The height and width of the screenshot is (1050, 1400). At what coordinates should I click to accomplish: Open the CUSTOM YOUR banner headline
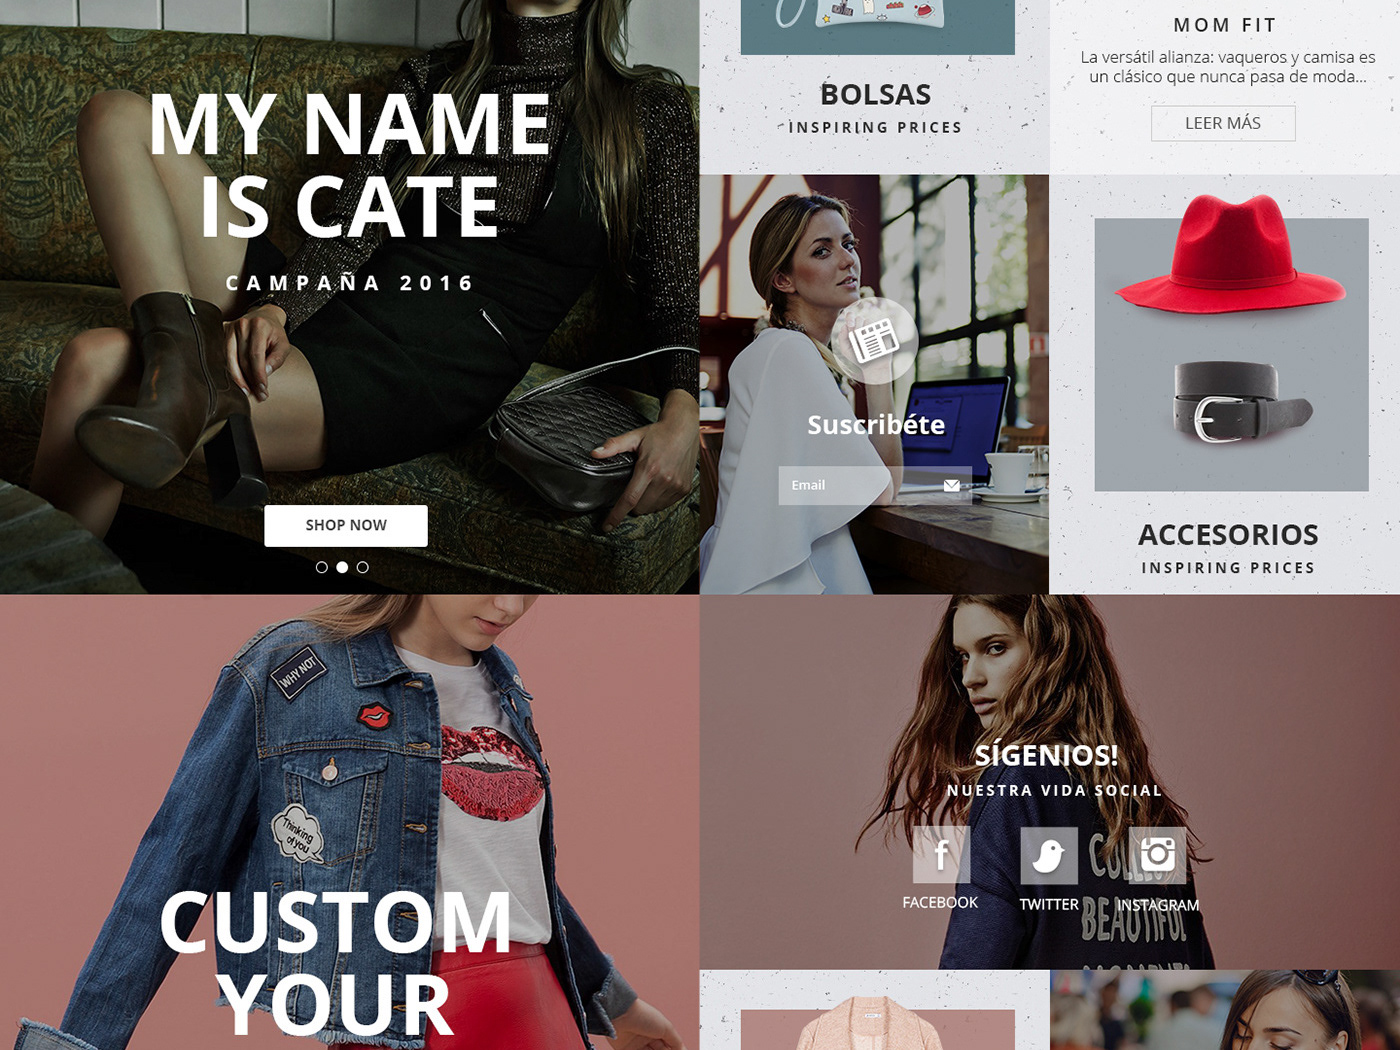pos(336,964)
